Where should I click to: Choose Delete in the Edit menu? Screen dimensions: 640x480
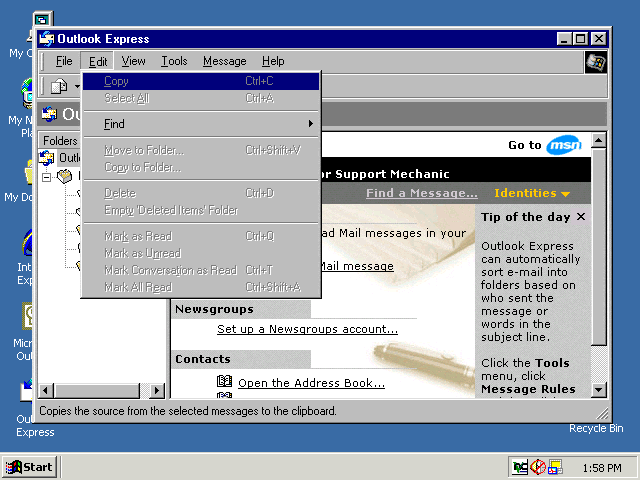[x=201, y=193]
